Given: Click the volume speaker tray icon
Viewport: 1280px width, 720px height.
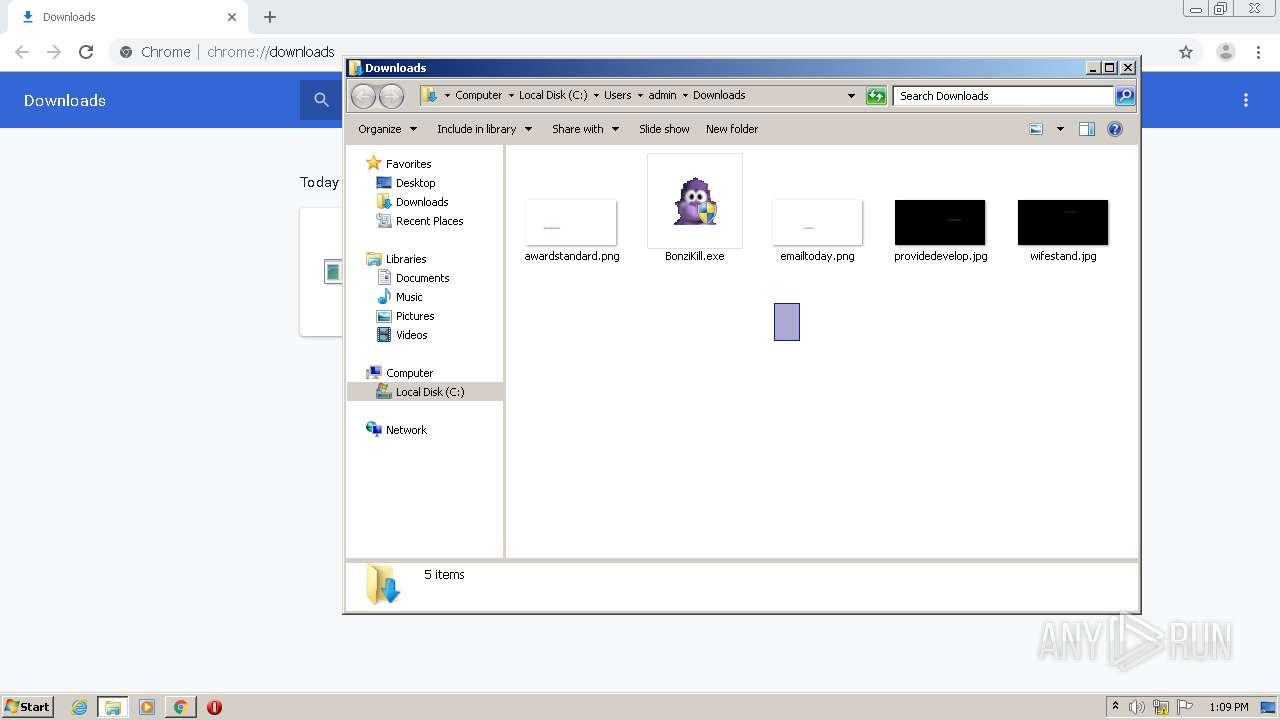Looking at the screenshot, I should pyautogui.click(x=1137, y=707).
